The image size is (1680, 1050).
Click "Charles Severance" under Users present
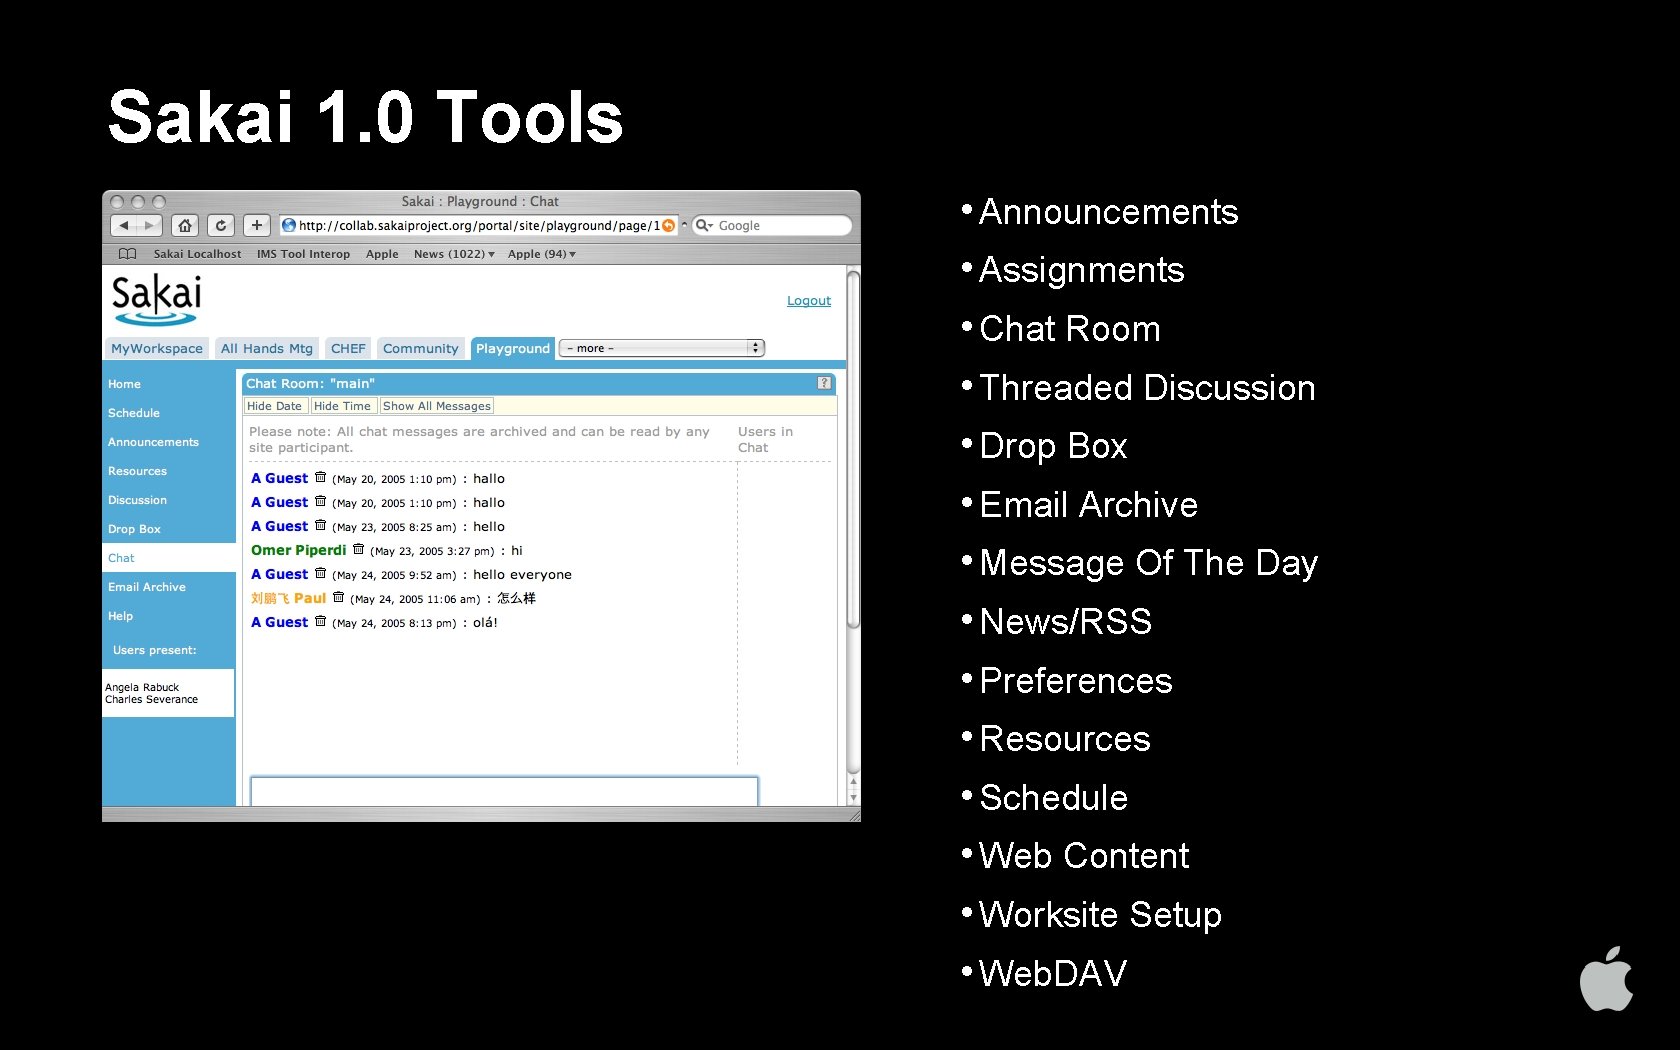tap(151, 699)
